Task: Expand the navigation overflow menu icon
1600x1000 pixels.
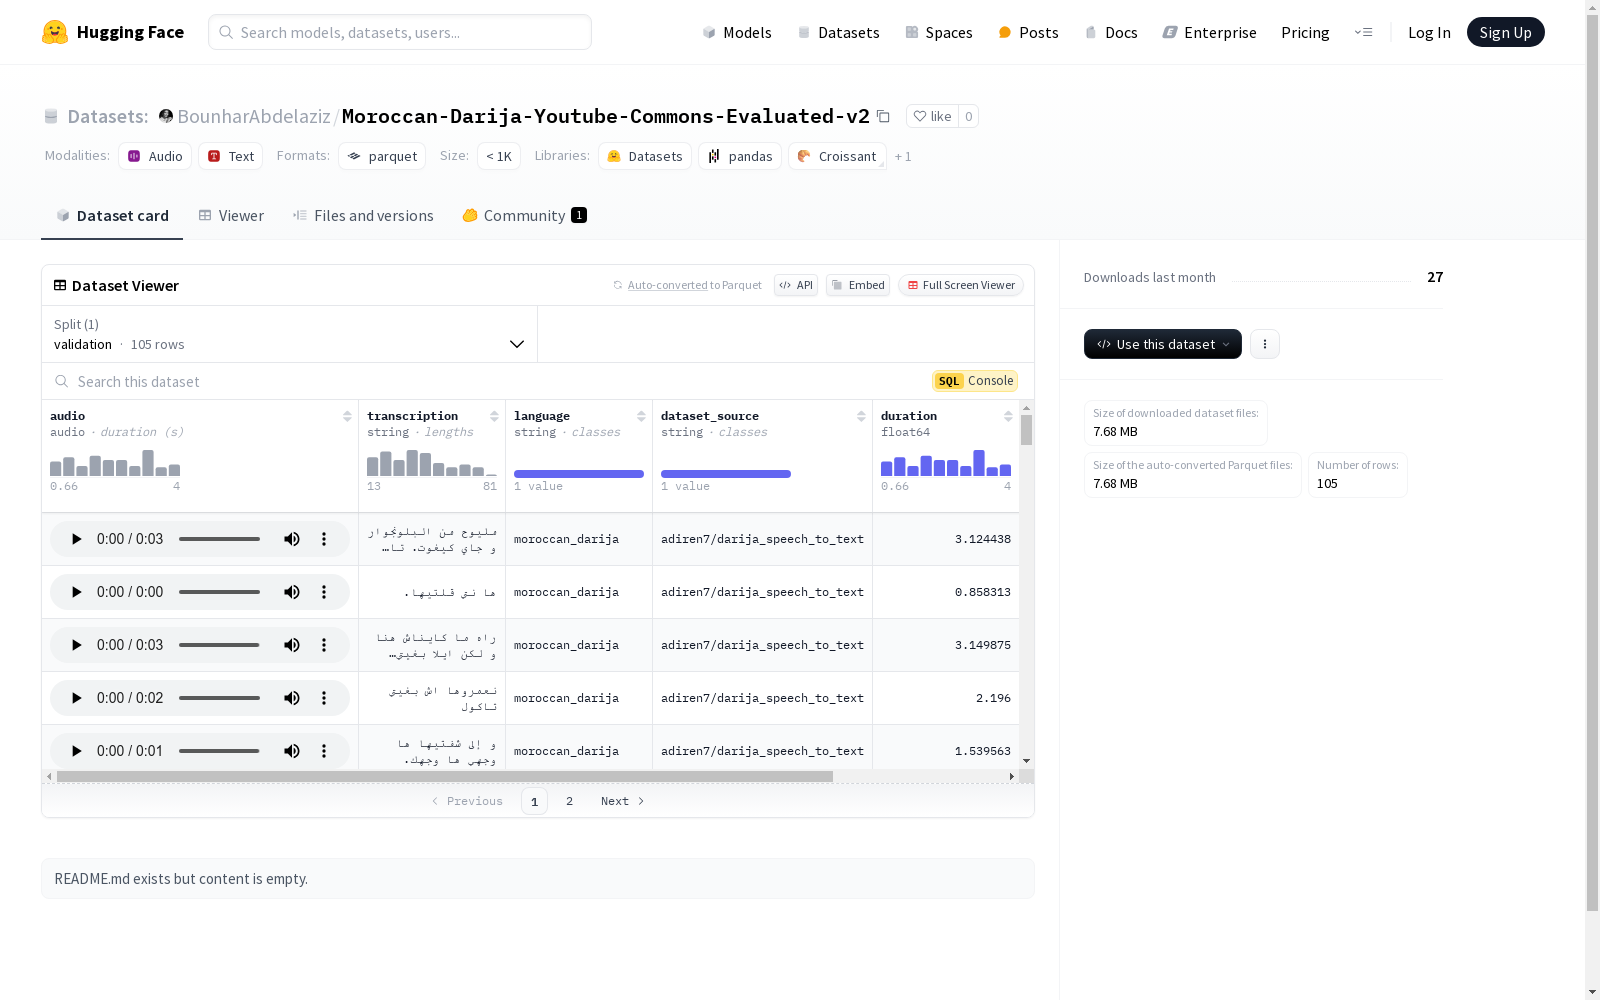Action: 1363,32
